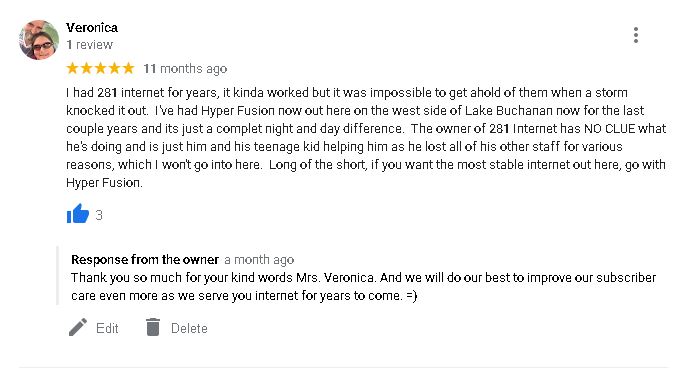This screenshot has width=693, height=368.
Task: Click the second gold star
Action: (87, 68)
